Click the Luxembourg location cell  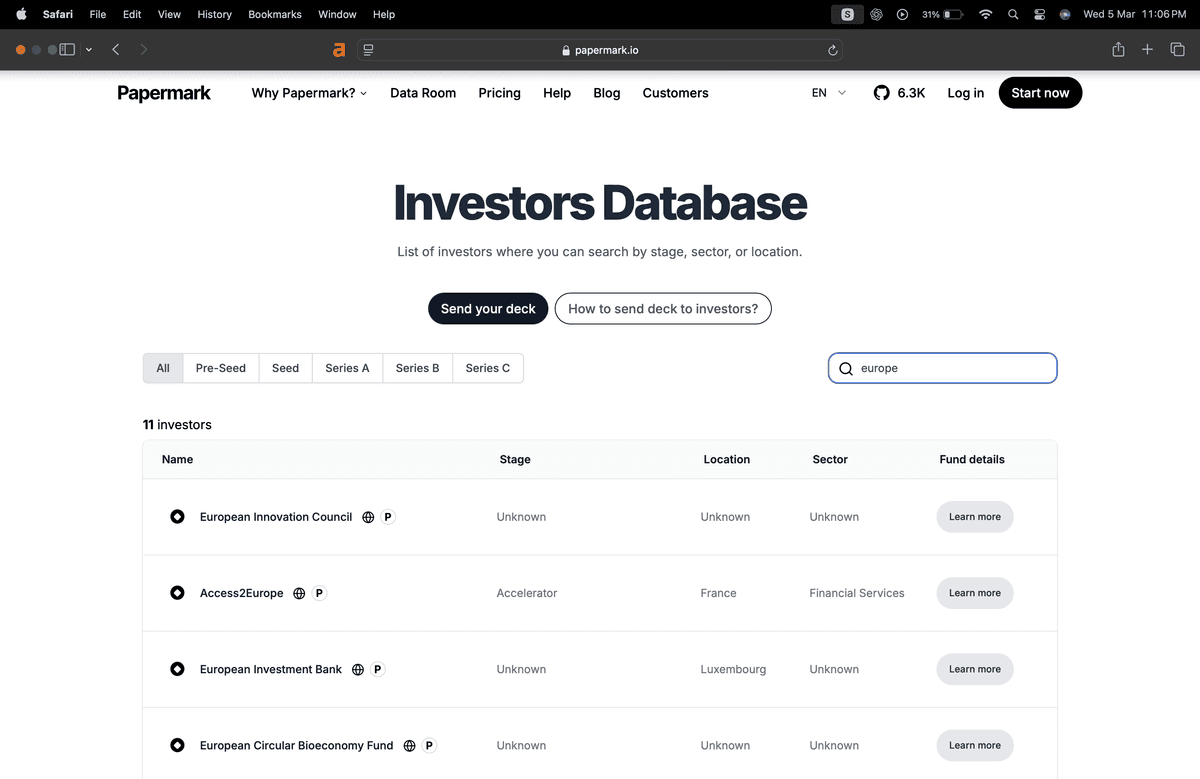coord(733,669)
